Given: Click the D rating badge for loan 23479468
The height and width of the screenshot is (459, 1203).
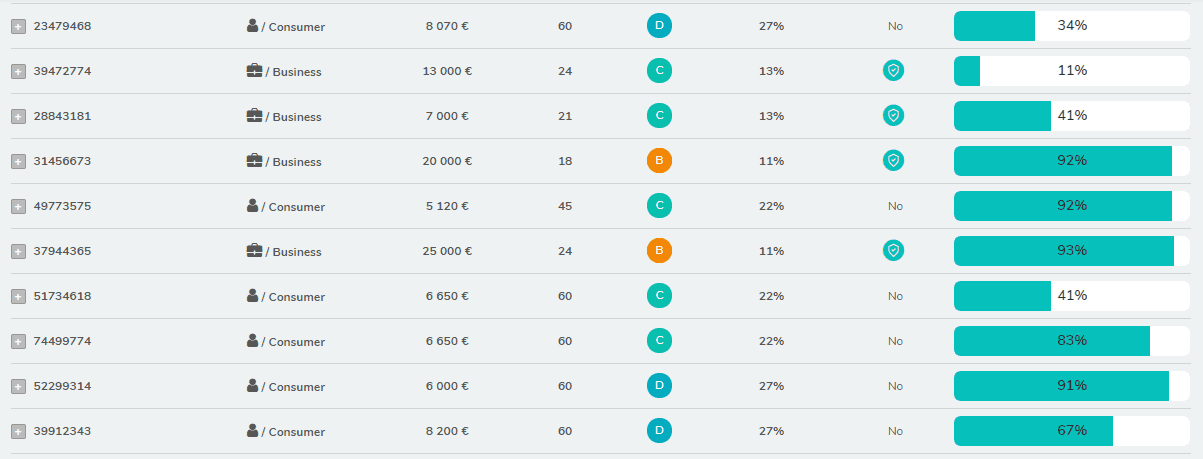Looking at the screenshot, I should [659, 25].
